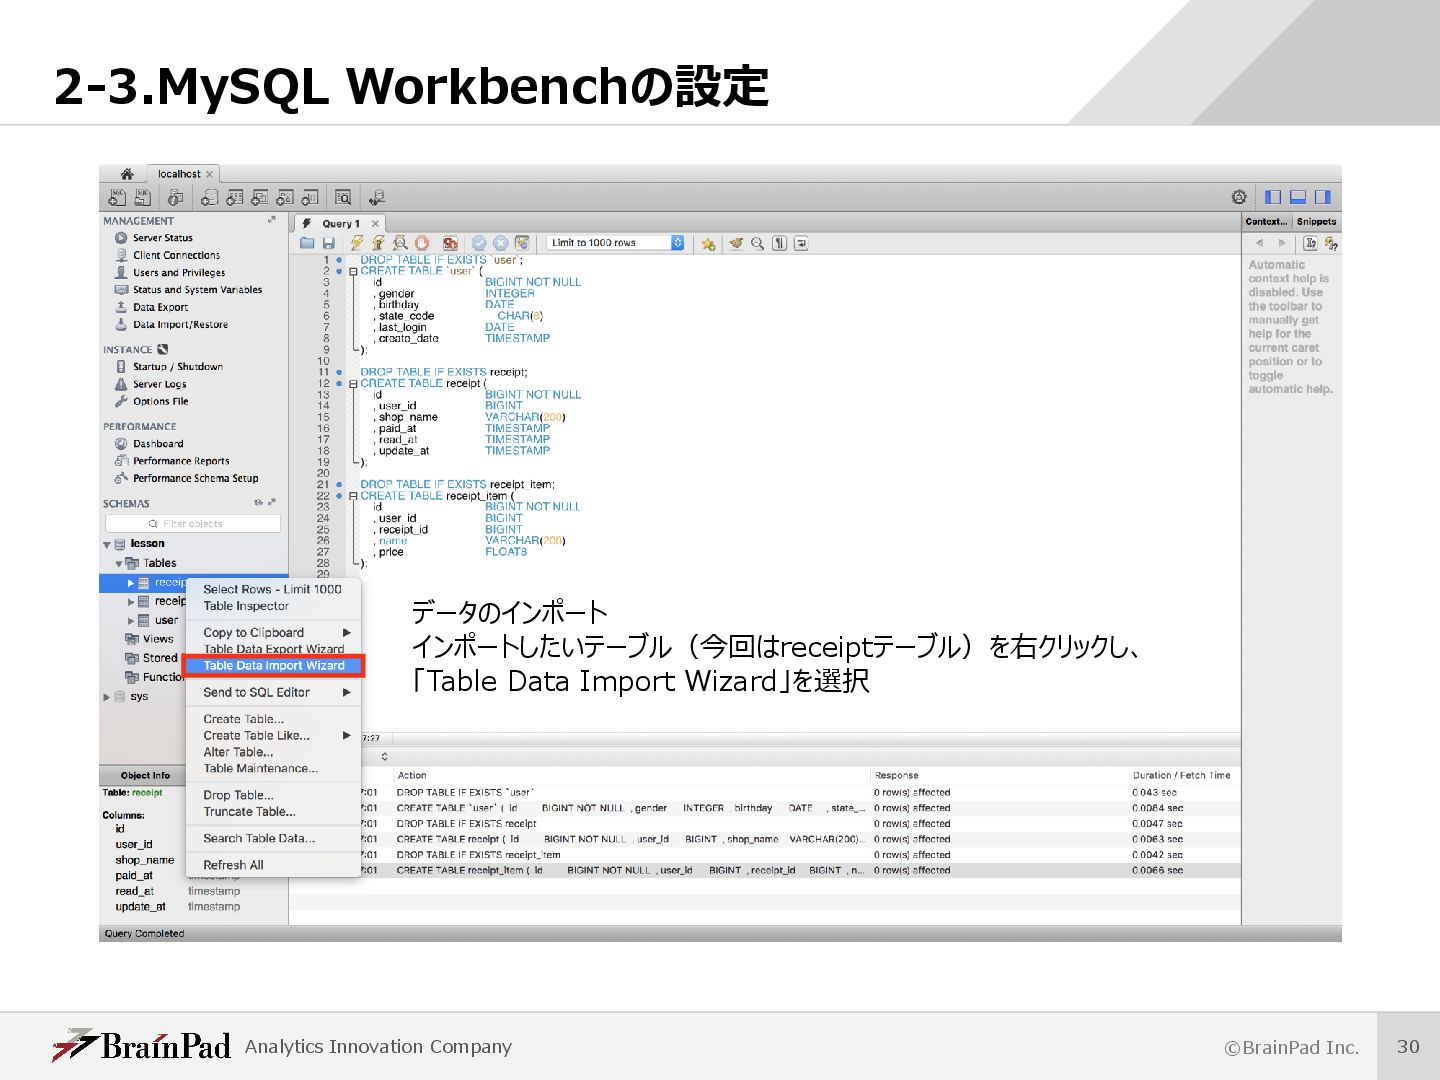Viewport: 1440px width, 1080px height.
Task: Create new view toolbar icon
Action: (x=260, y=198)
